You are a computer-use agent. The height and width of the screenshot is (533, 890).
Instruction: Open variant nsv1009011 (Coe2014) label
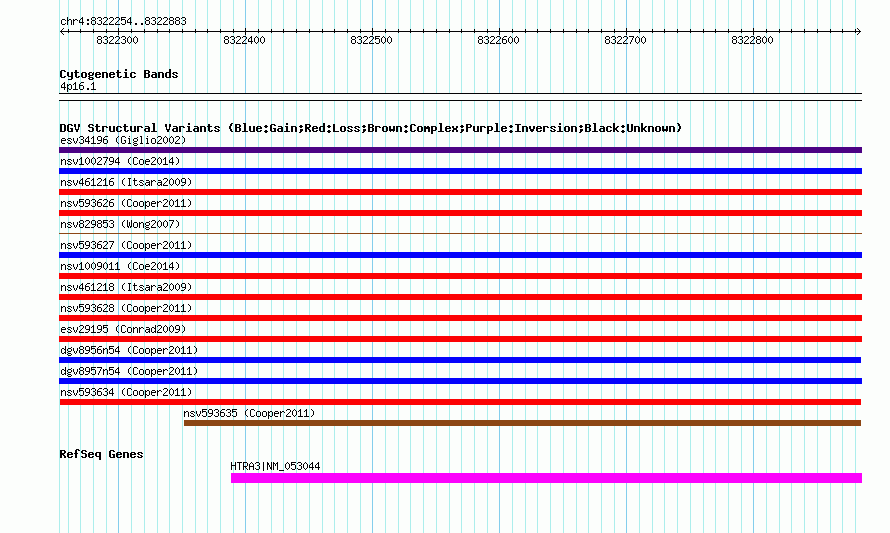pyautogui.click(x=120, y=266)
